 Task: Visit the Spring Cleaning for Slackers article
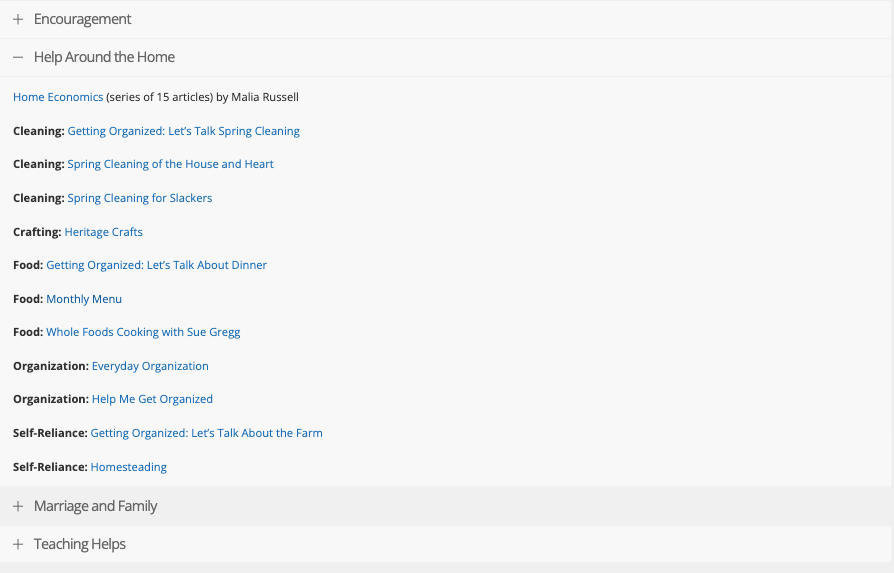click(140, 198)
